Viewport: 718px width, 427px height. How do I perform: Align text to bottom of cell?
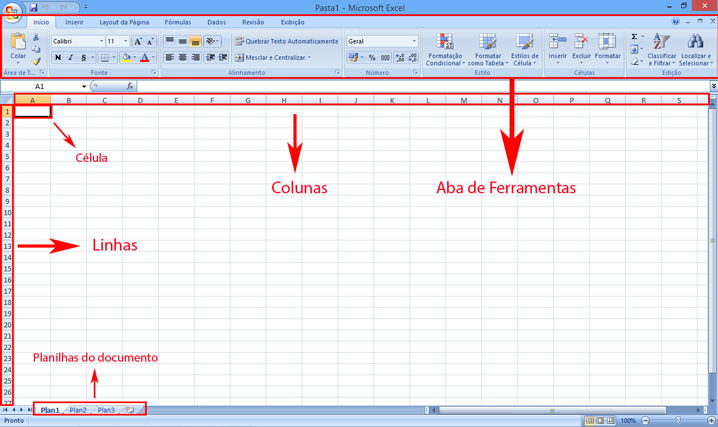(x=195, y=41)
